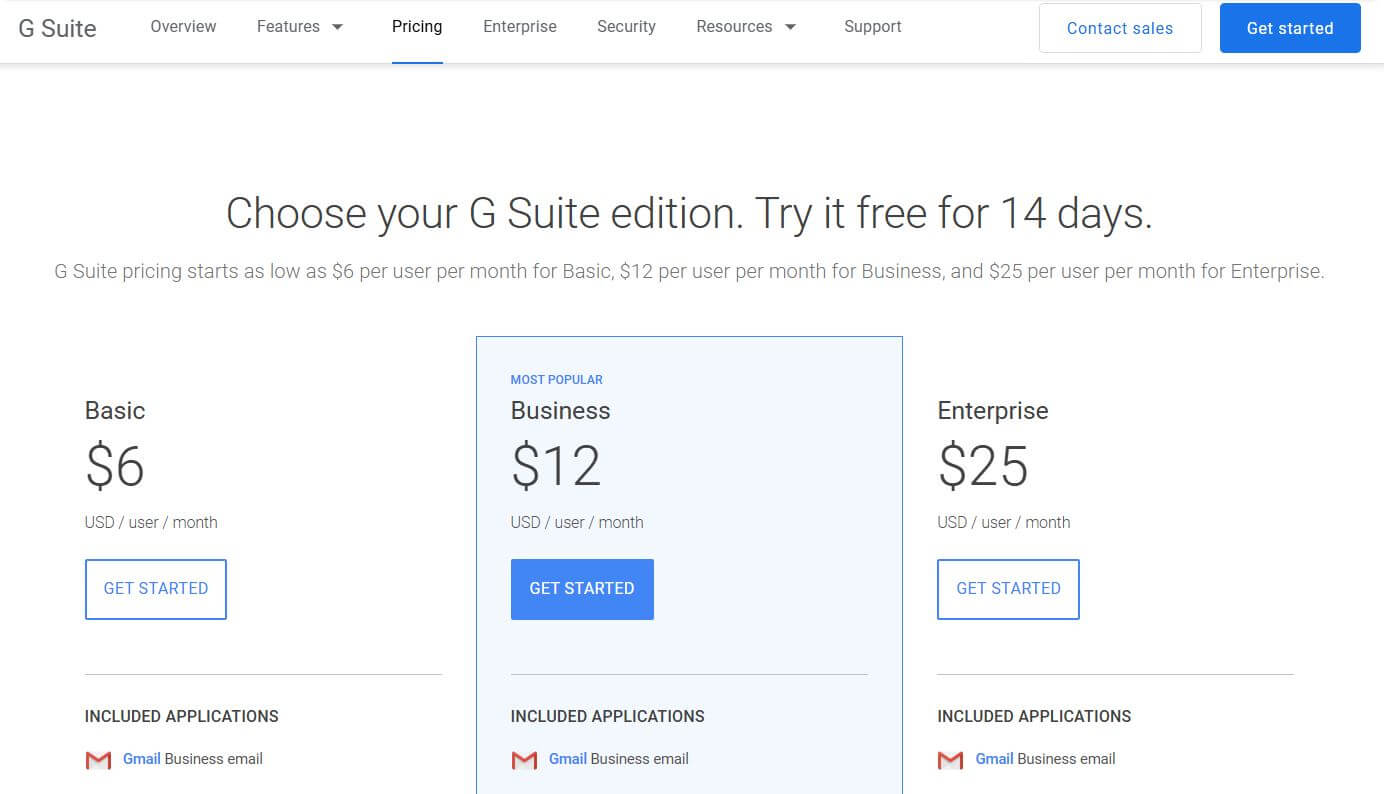Image resolution: width=1384 pixels, height=794 pixels.
Task: Open the Gmail link in Basic plan
Action: 140,759
